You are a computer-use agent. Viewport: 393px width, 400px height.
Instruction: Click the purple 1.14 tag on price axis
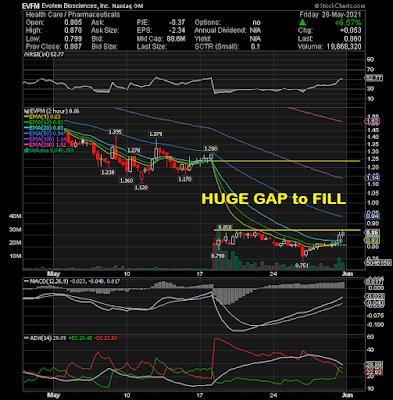coord(373,178)
